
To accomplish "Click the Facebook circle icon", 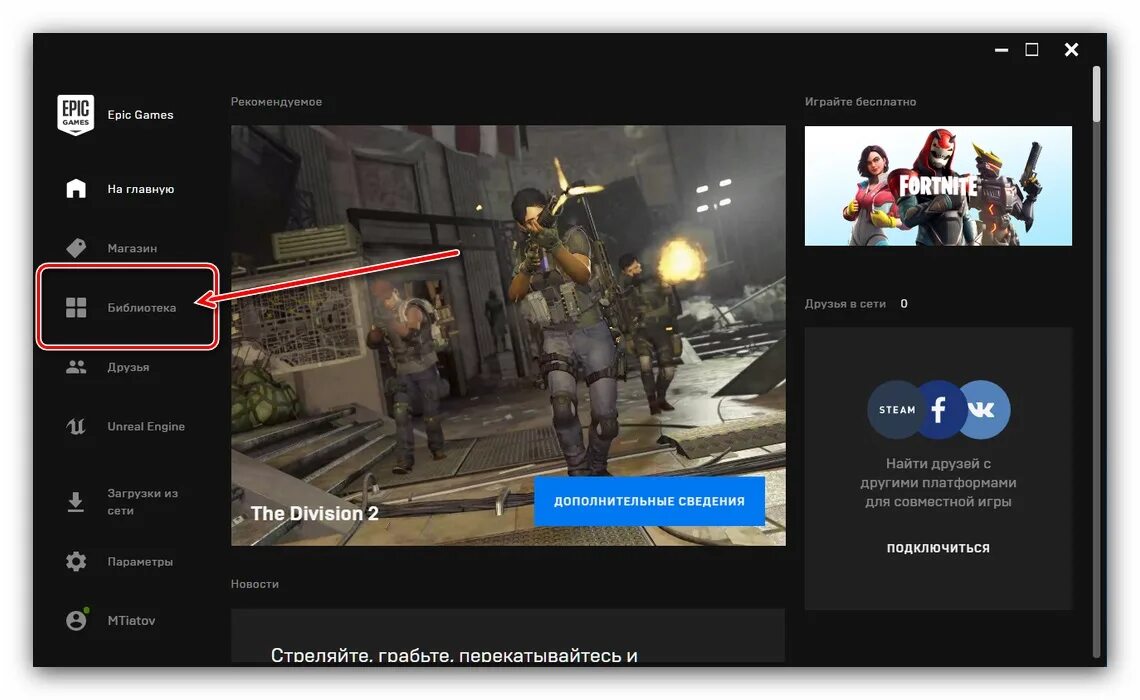I will pos(939,409).
